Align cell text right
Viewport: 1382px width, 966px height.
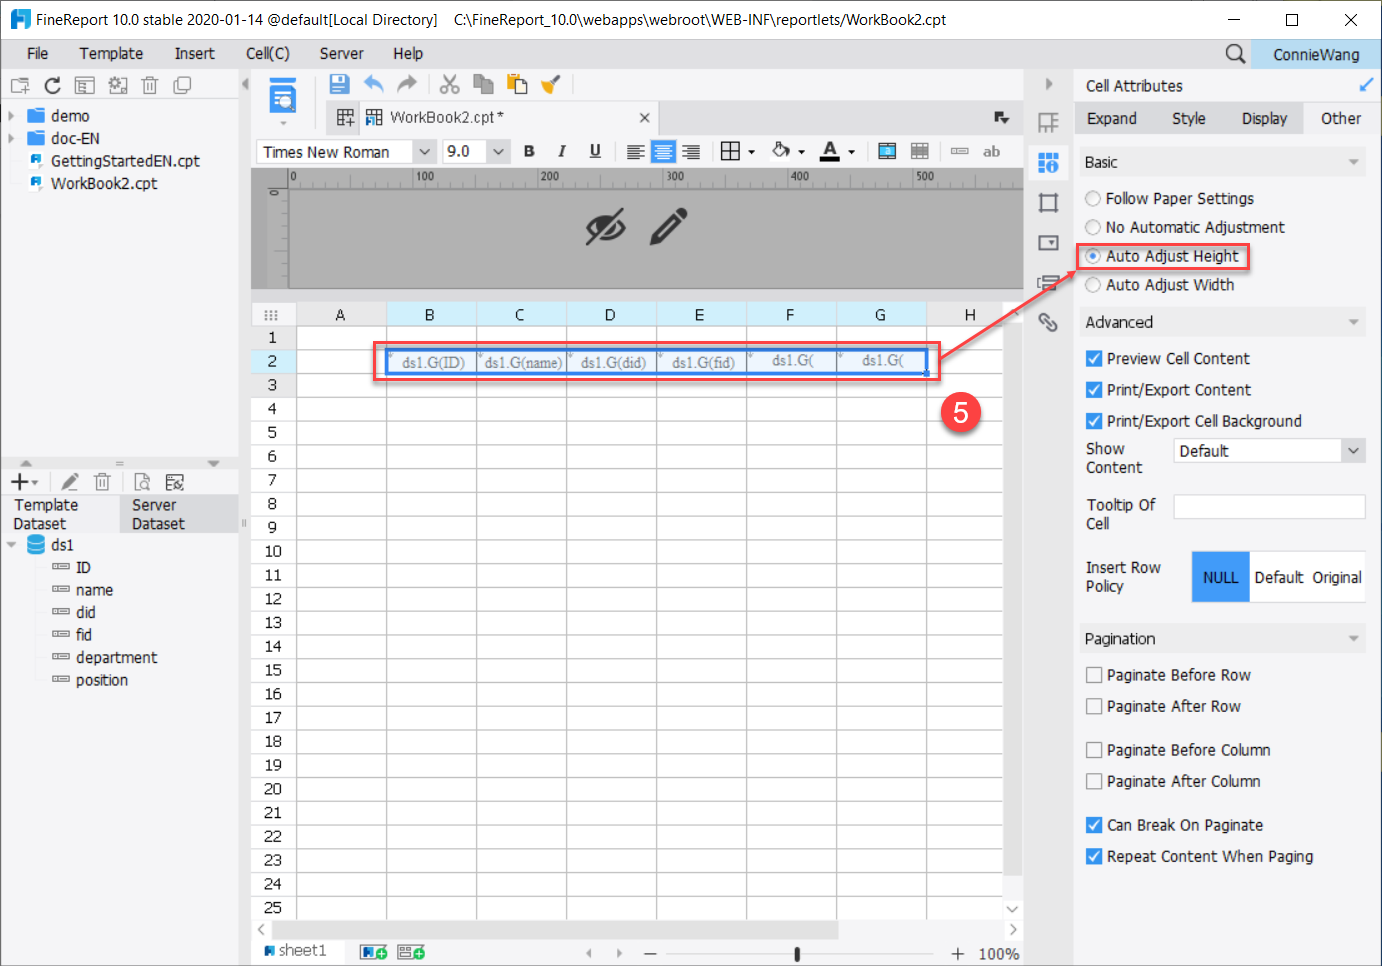tap(691, 152)
